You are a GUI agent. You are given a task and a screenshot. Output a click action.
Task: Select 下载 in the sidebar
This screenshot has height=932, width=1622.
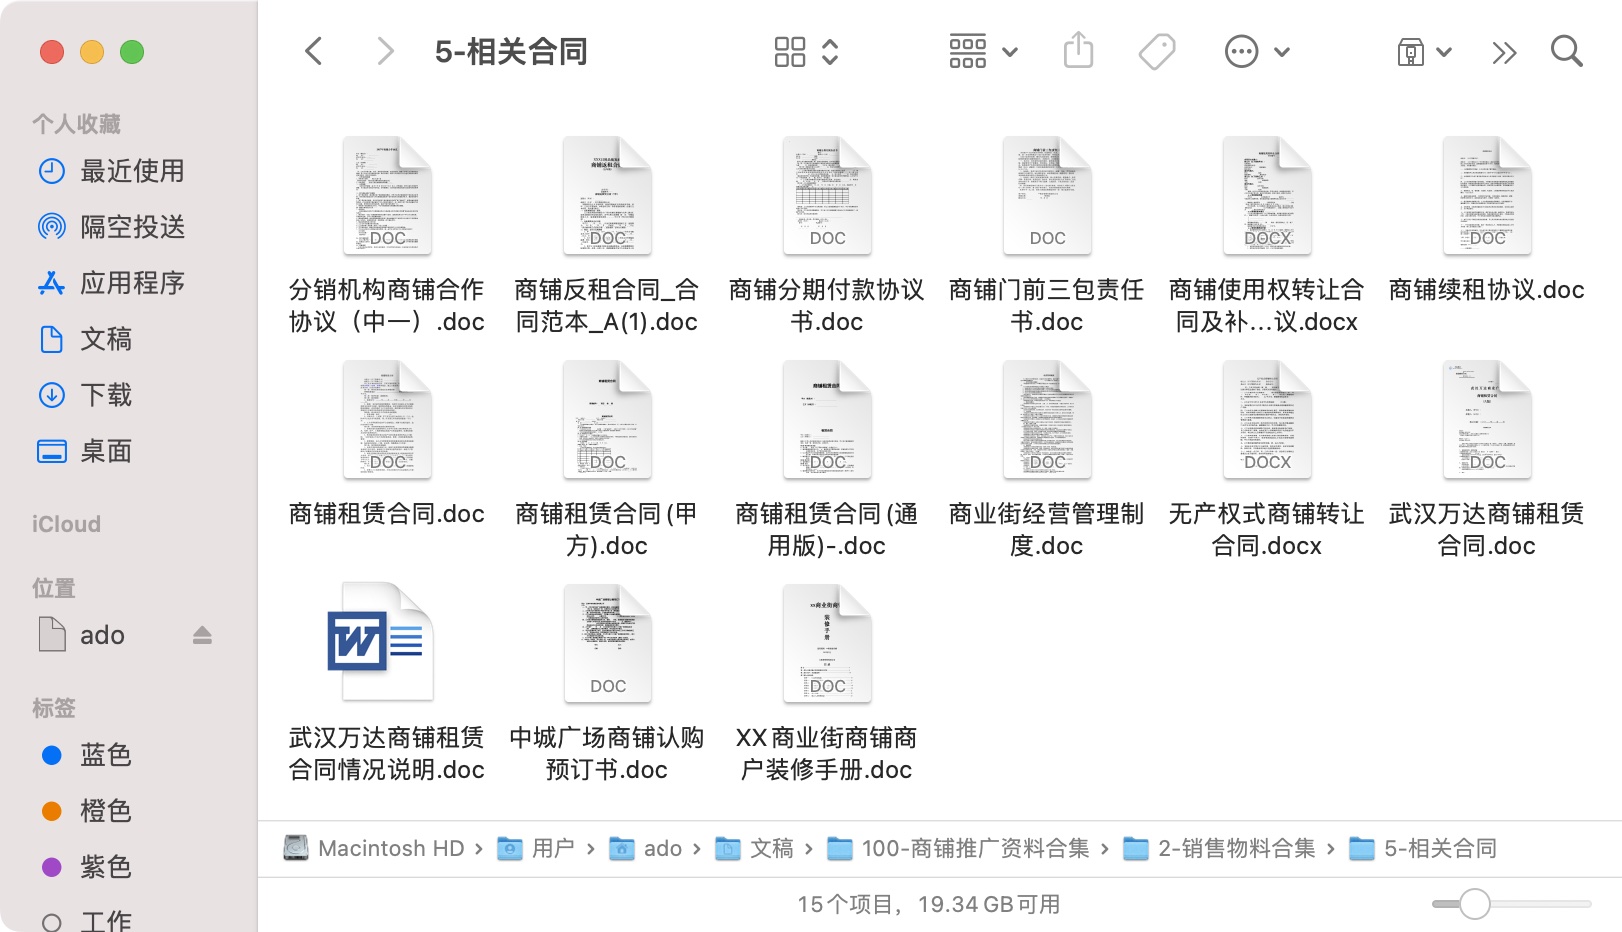106,395
